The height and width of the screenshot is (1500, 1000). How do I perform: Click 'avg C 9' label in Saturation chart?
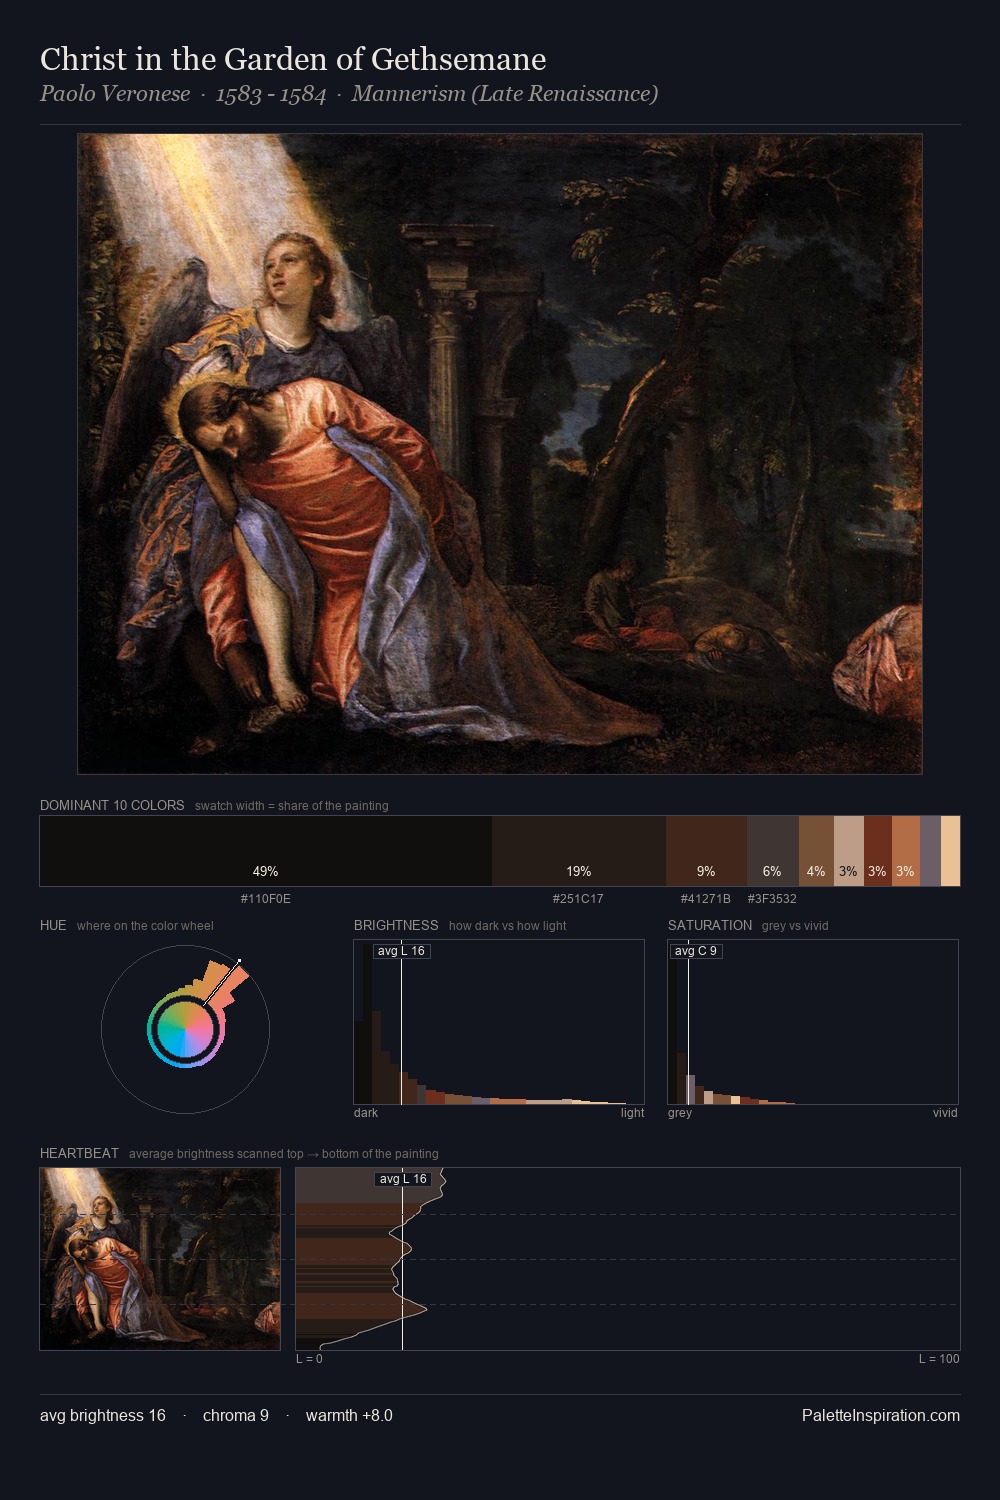(x=695, y=951)
